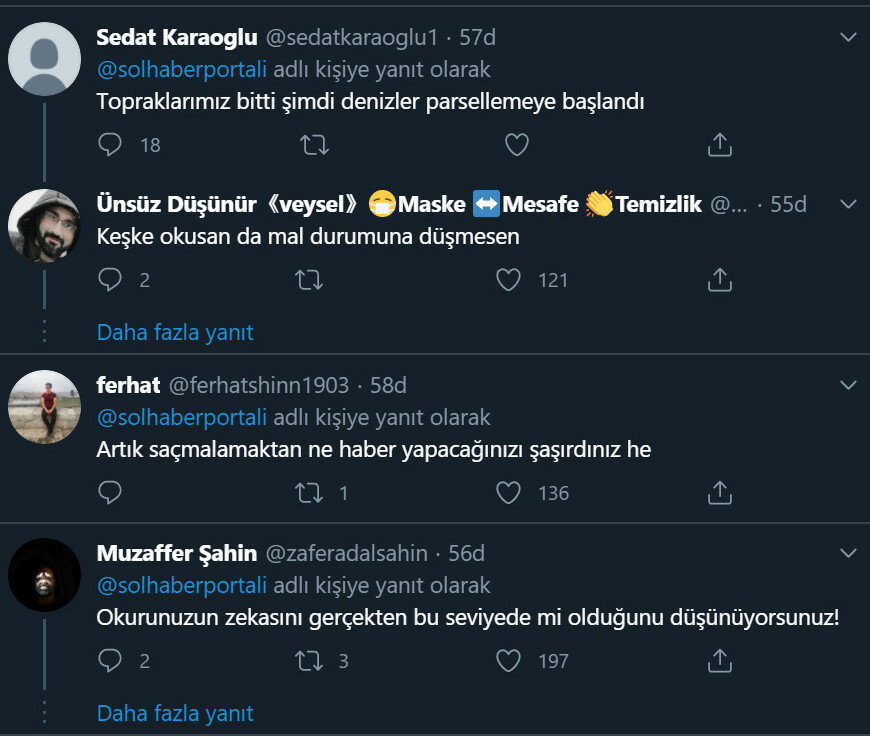Like Muzaffer Şahin's tweet with 197 likes
The image size is (870, 736).
click(x=508, y=661)
